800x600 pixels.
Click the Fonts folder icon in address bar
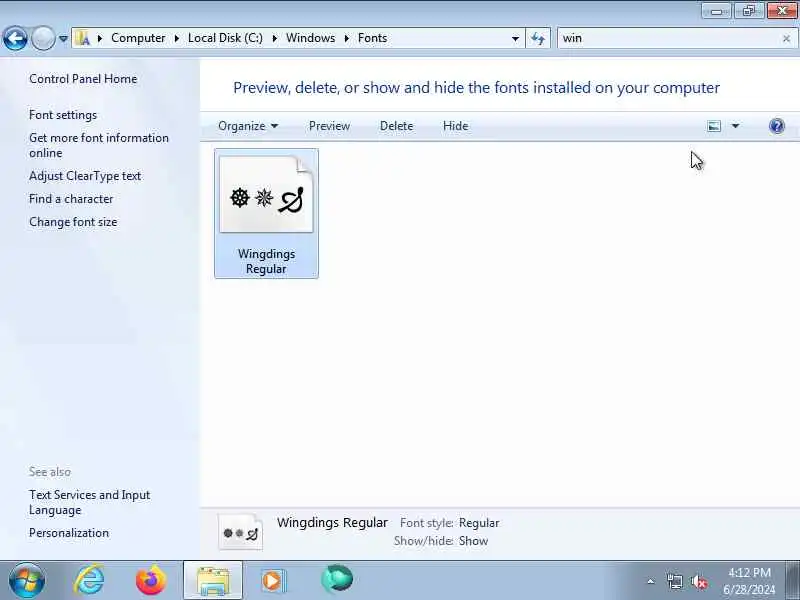[83, 38]
